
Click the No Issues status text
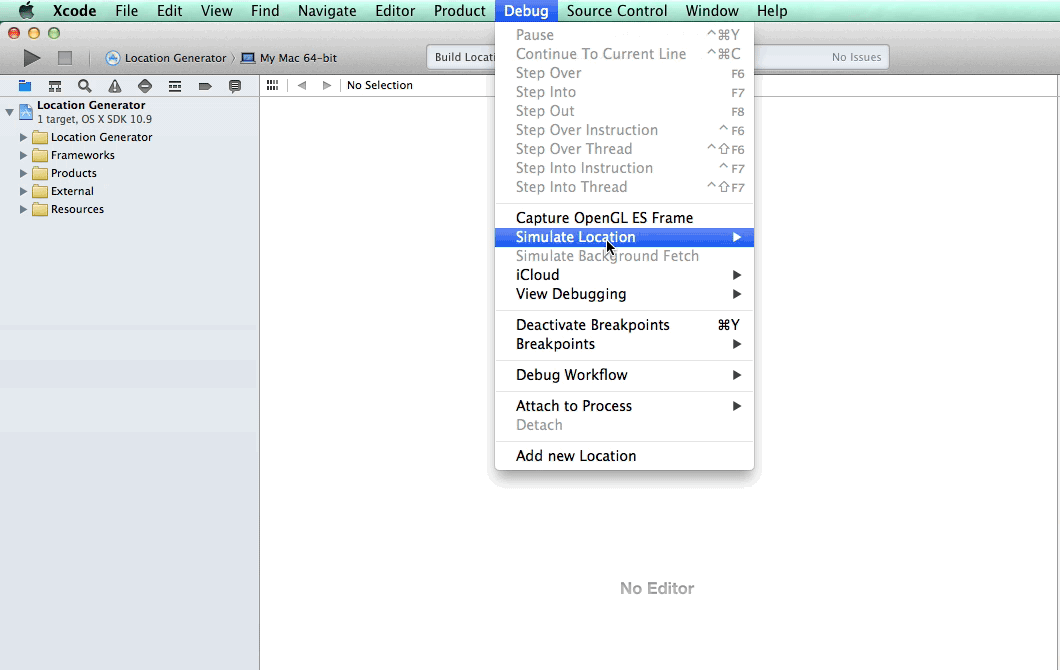[856, 57]
